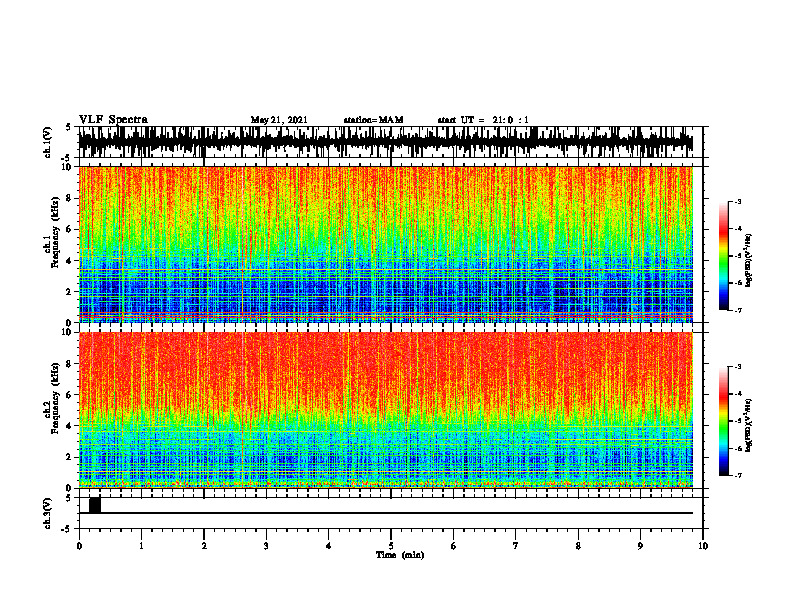Viewport: 792px width, 612px height.
Task: Click the black pulse block in ch.3 panel
Action: 95,505
